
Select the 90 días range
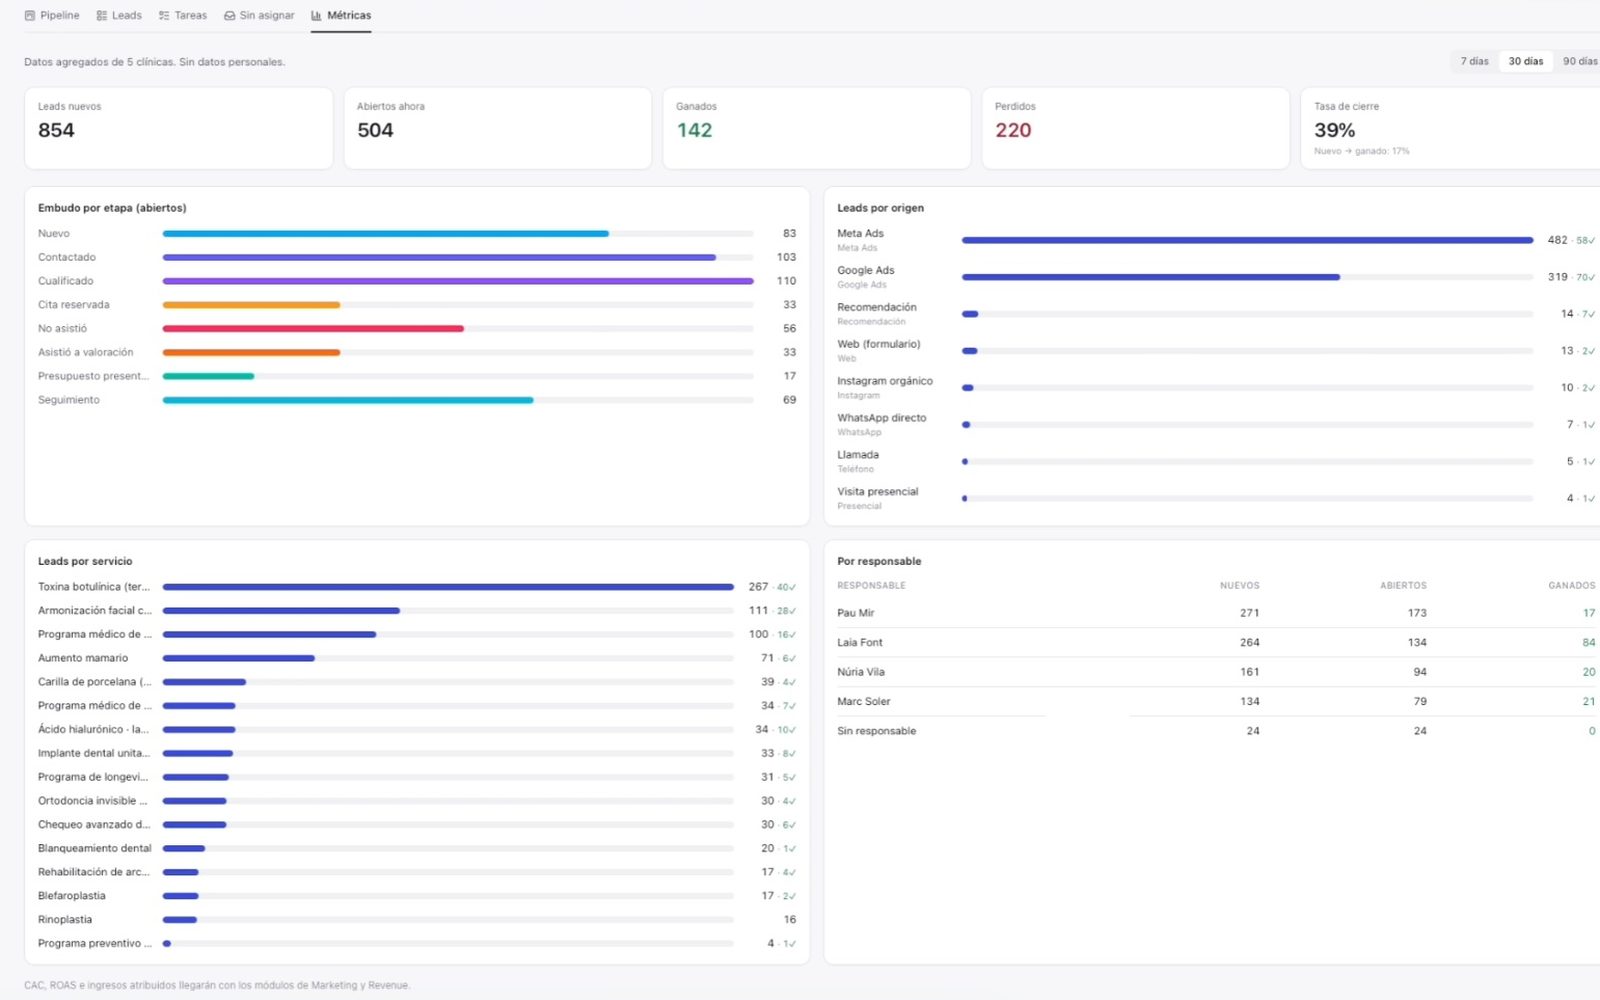click(x=1579, y=61)
